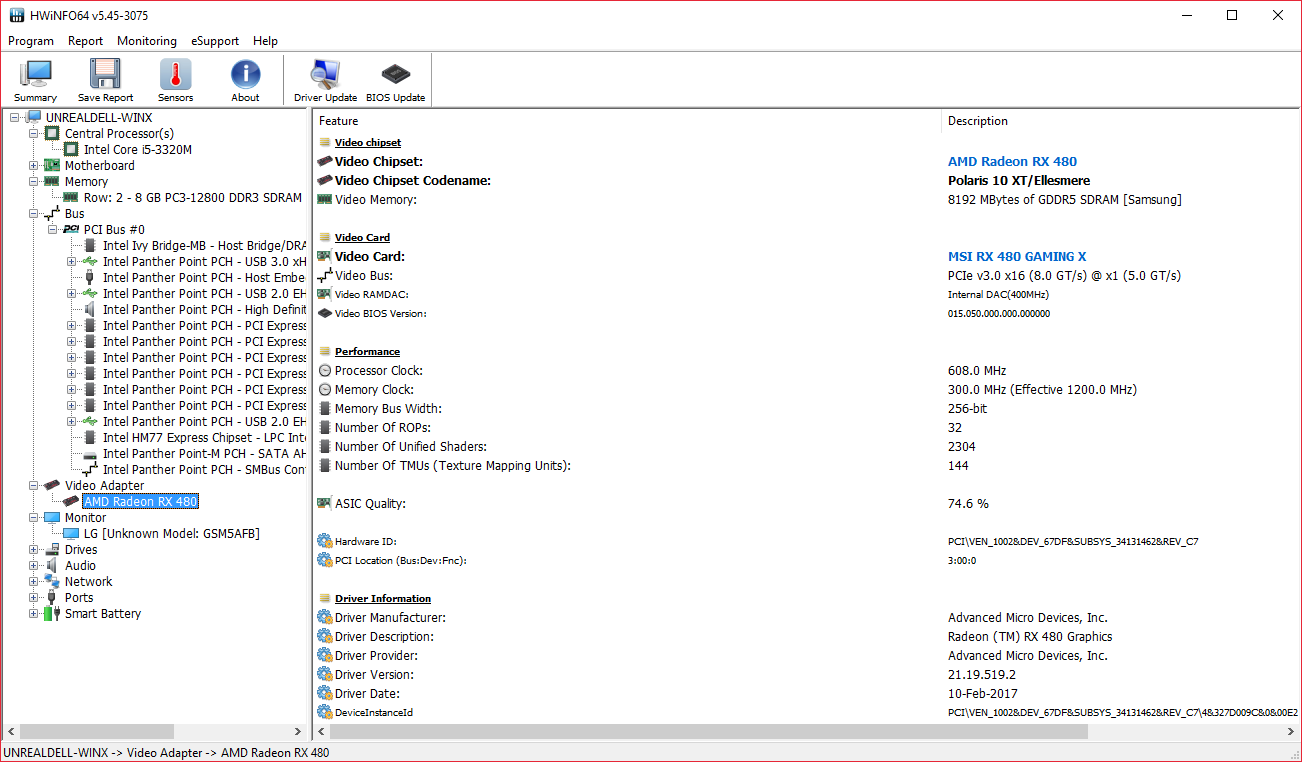The width and height of the screenshot is (1302, 762).
Task: Click the tree pane horizontal scrollbar thumb
Action: pyautogui.click(x=97, y=732)
